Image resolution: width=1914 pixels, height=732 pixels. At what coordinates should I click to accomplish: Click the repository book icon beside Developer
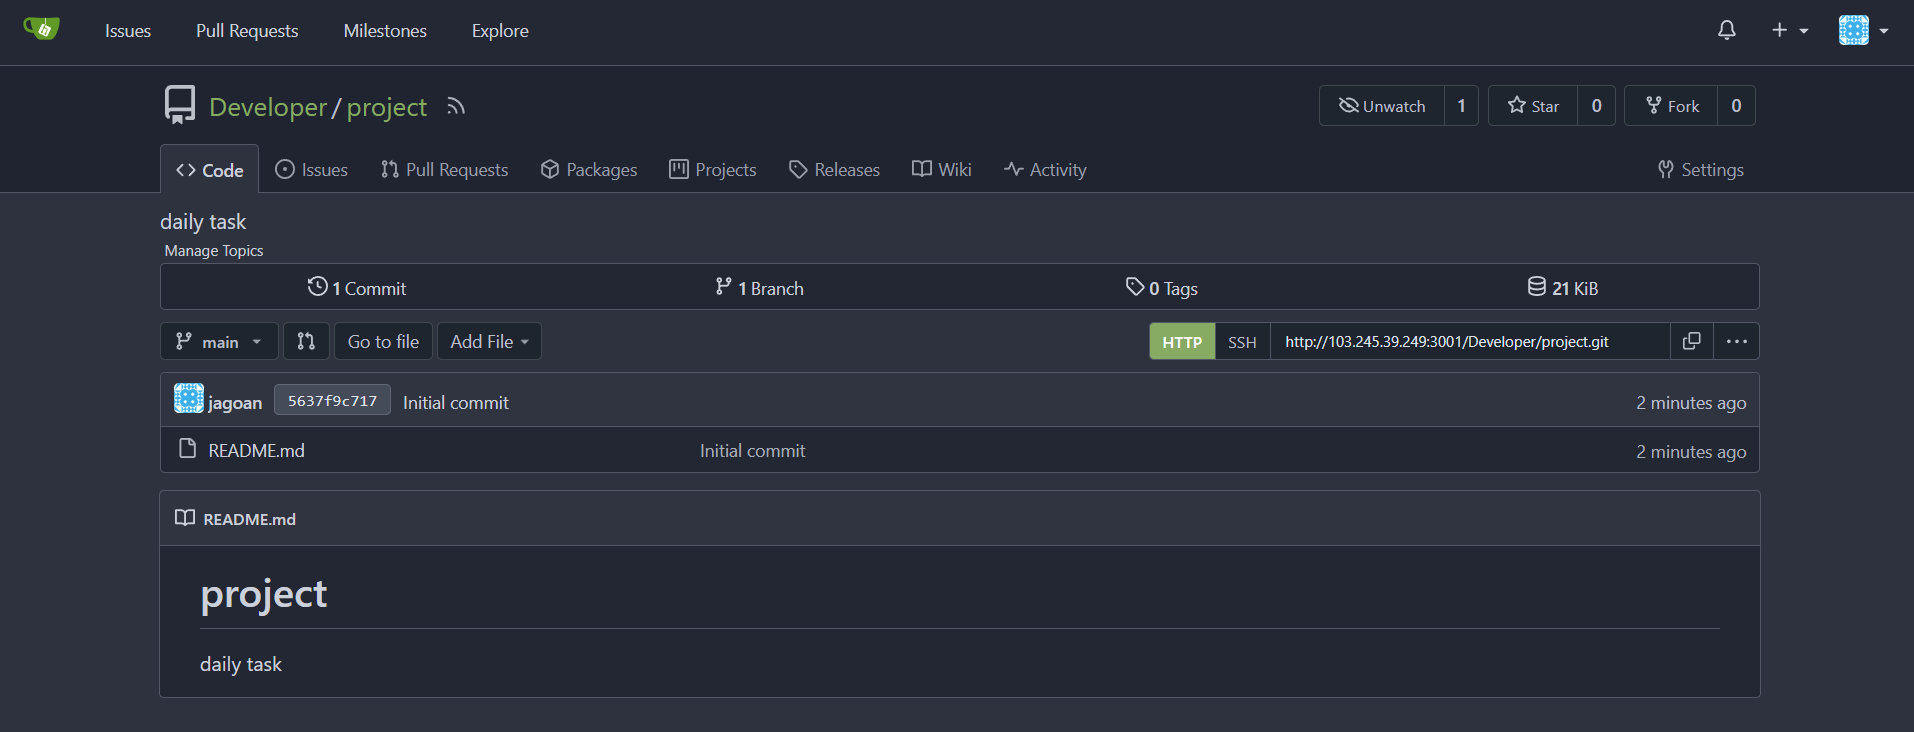coord(180,105)
